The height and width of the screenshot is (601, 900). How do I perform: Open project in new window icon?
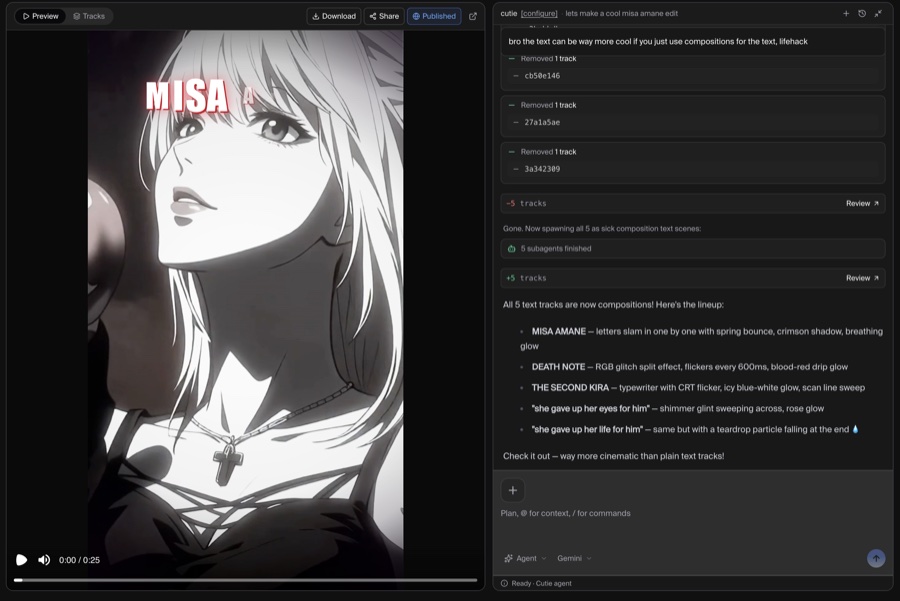pos(473,16)
